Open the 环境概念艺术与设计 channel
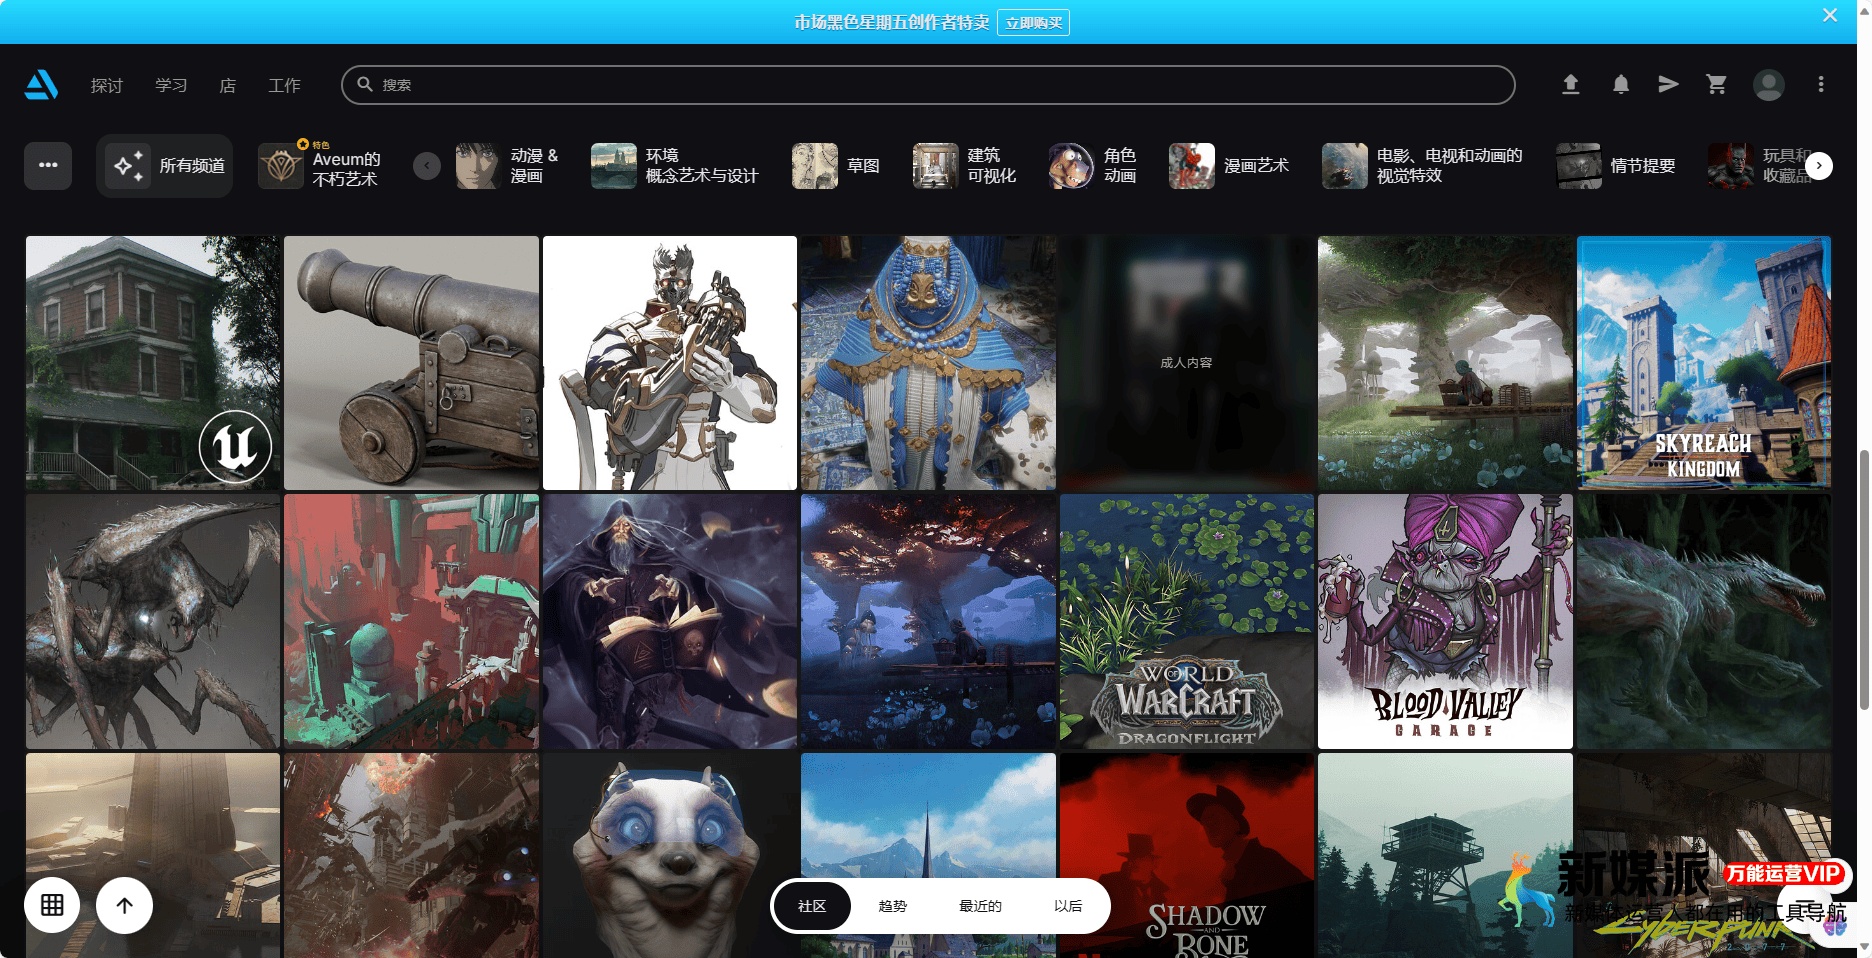Screen dimensions: 1872x958 click(675, 166)
